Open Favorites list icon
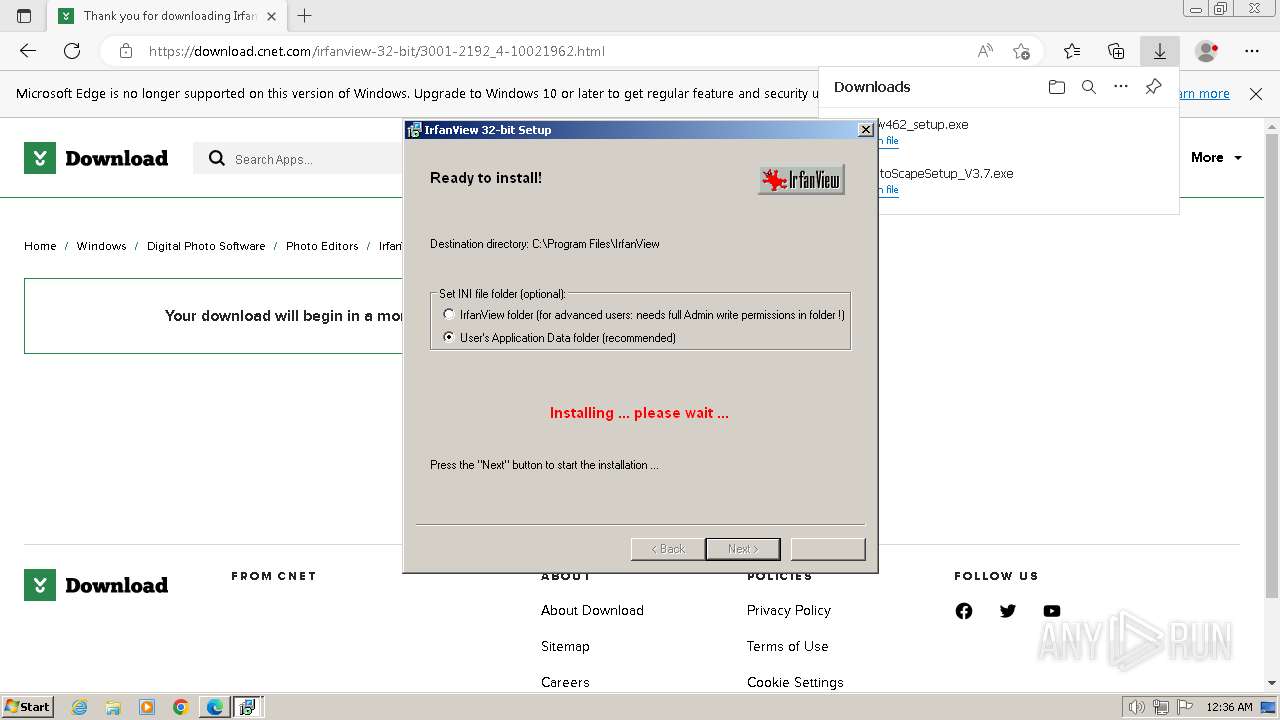Screen dimensions: 1280x720 point(1072,51)
